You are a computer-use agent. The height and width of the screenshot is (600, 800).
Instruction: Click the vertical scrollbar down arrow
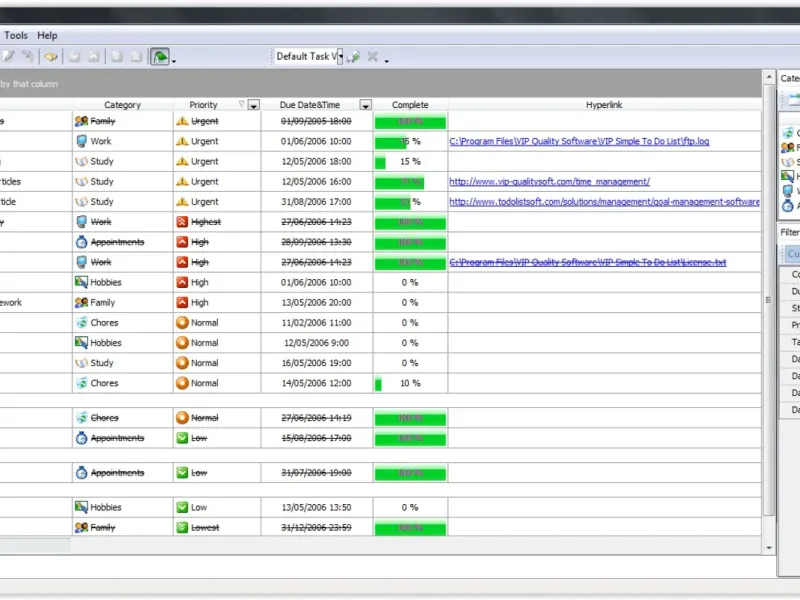point(769,548)
